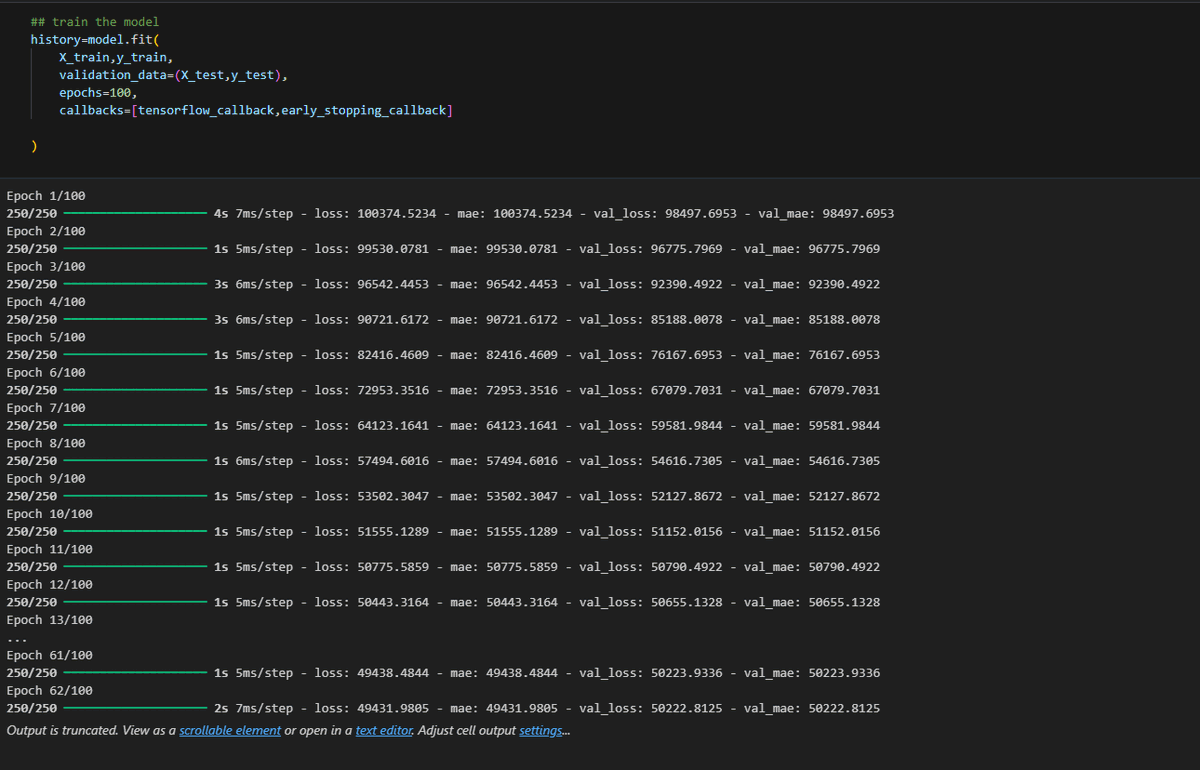Place cursor on X_train,y_train line

[x=116, y=57]
